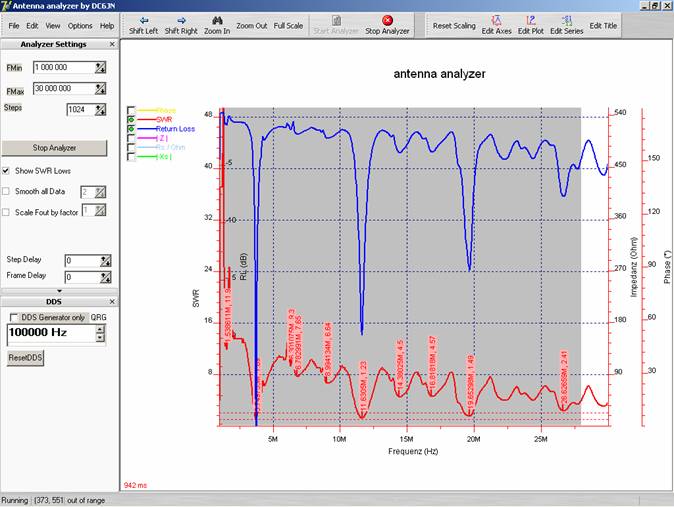Open Edit Axes from the toolbar
674x507 pixels.
(x=496, y=19)
